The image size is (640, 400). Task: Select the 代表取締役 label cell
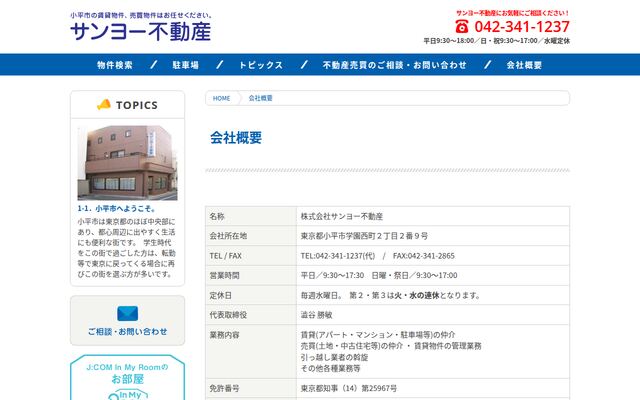click(251, 315)
